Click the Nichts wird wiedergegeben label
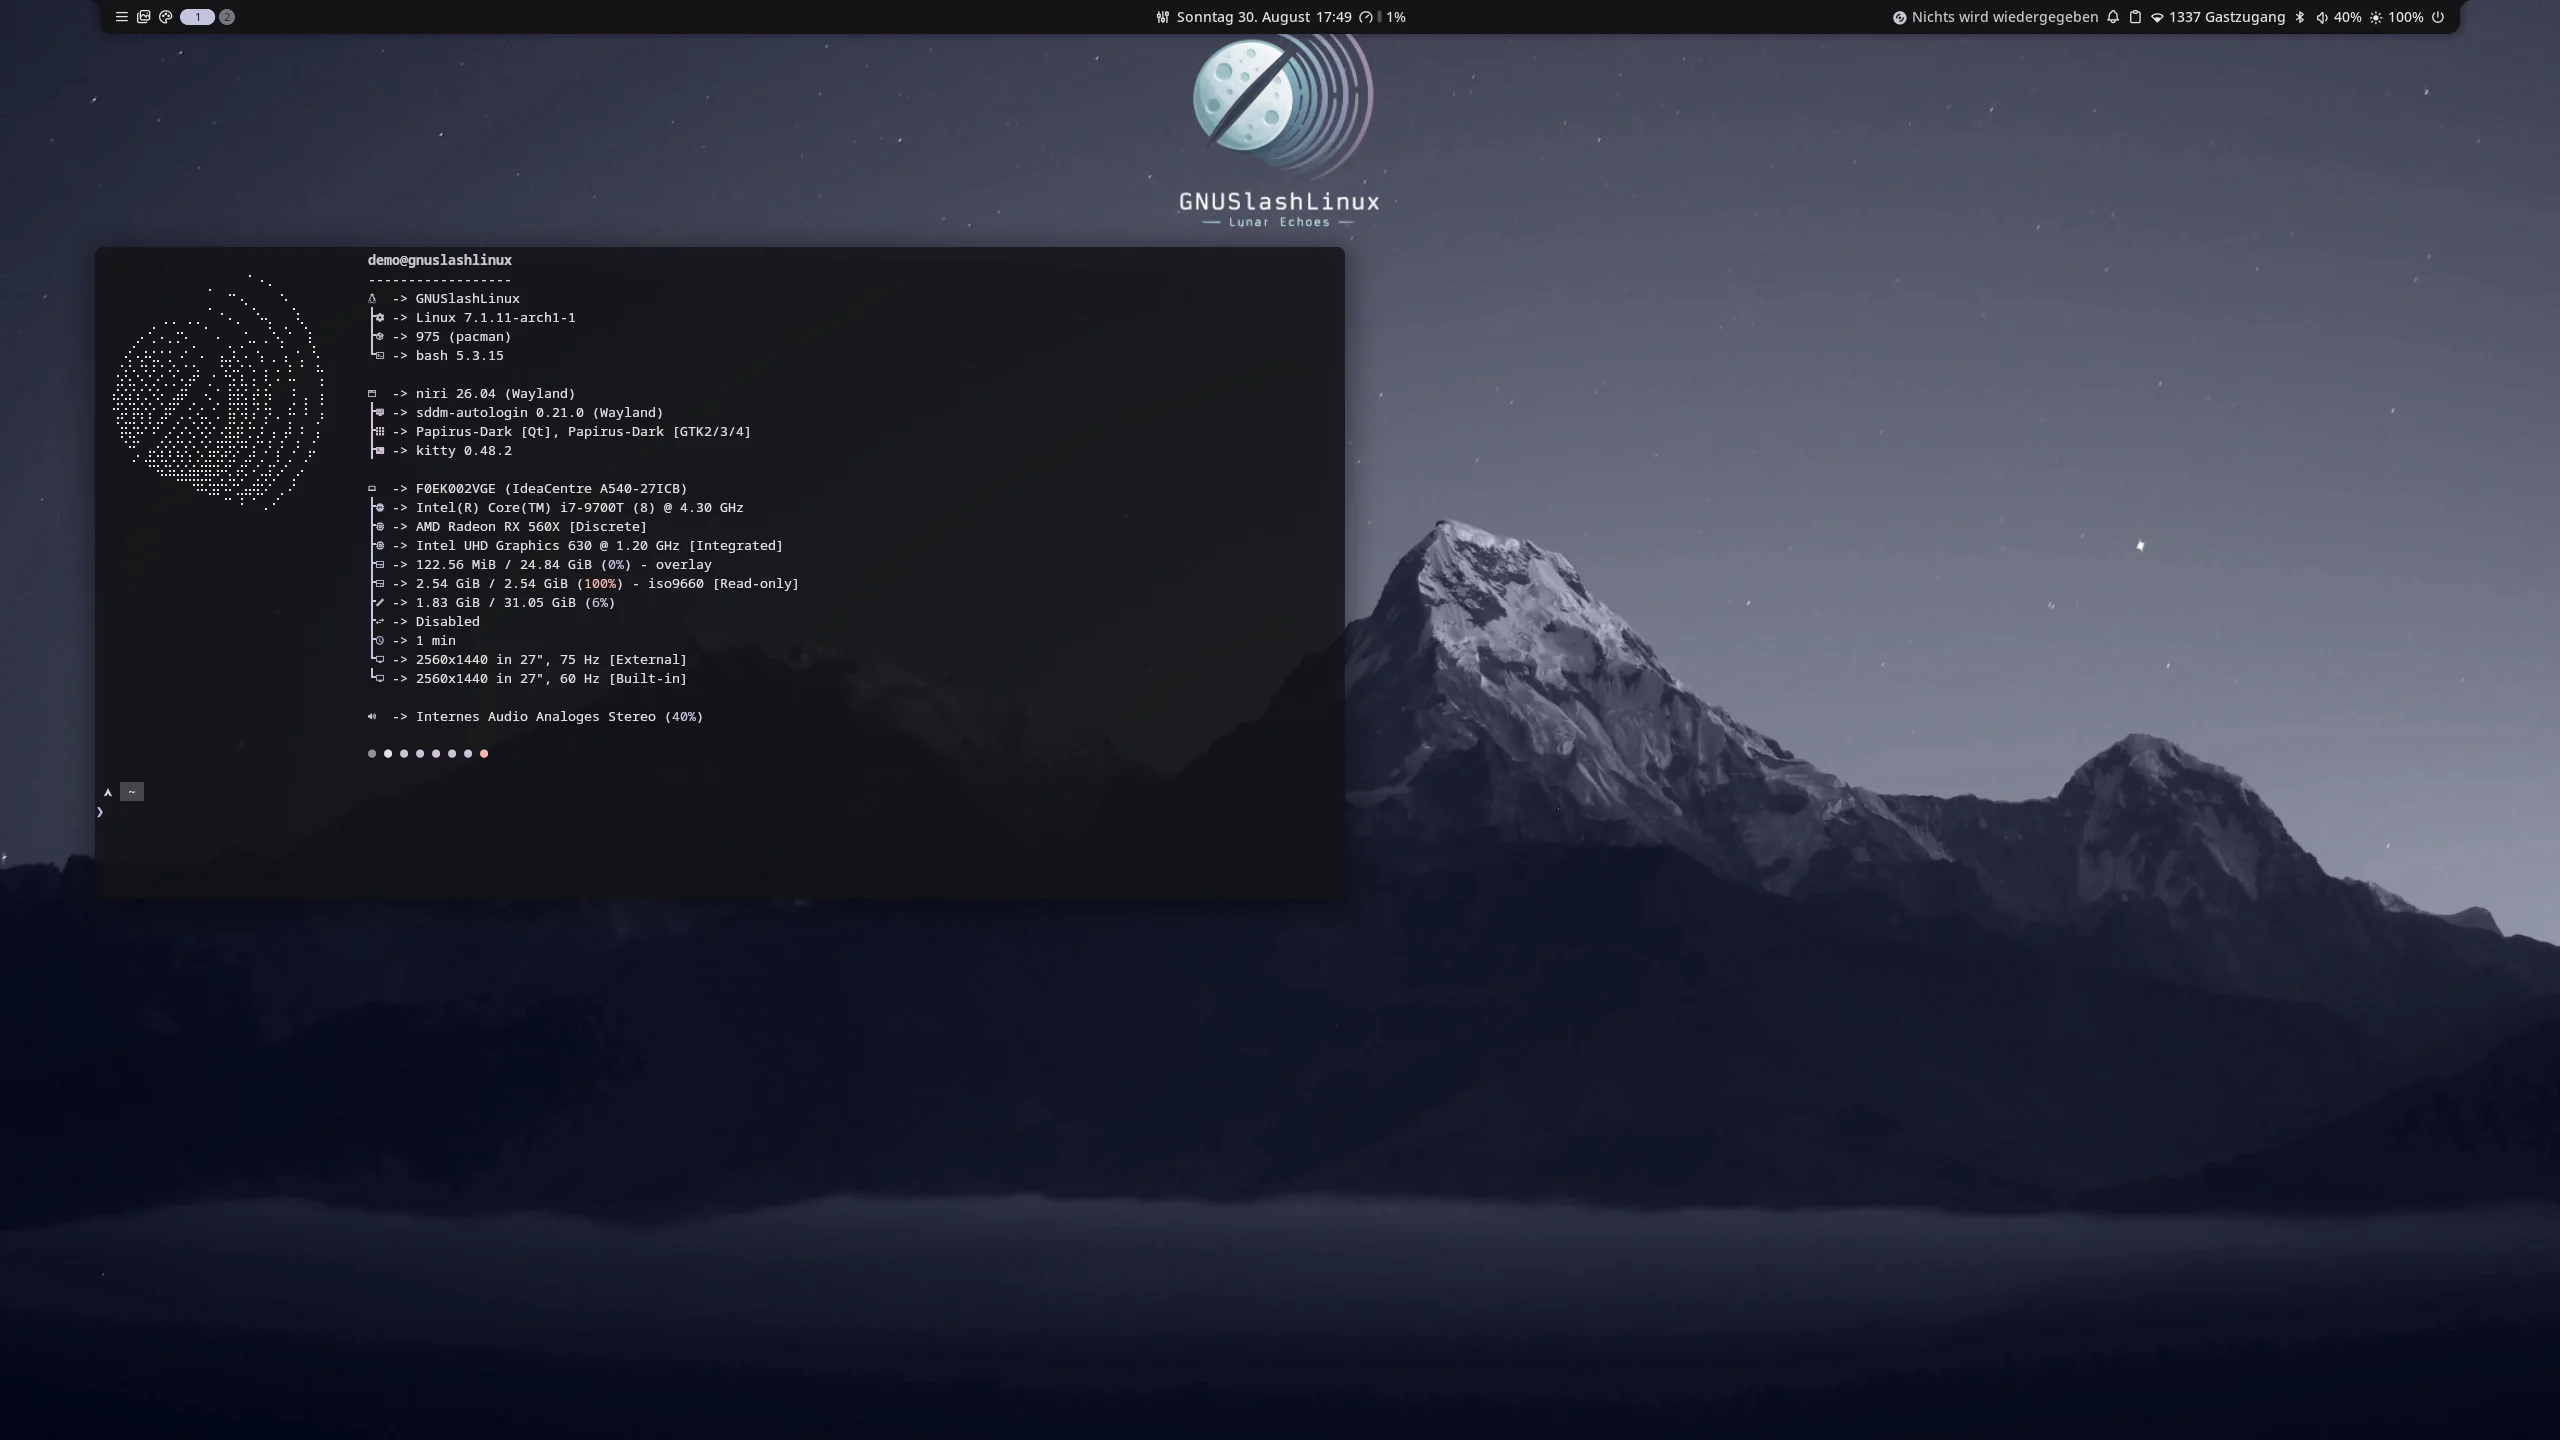 click(2004, 17)
